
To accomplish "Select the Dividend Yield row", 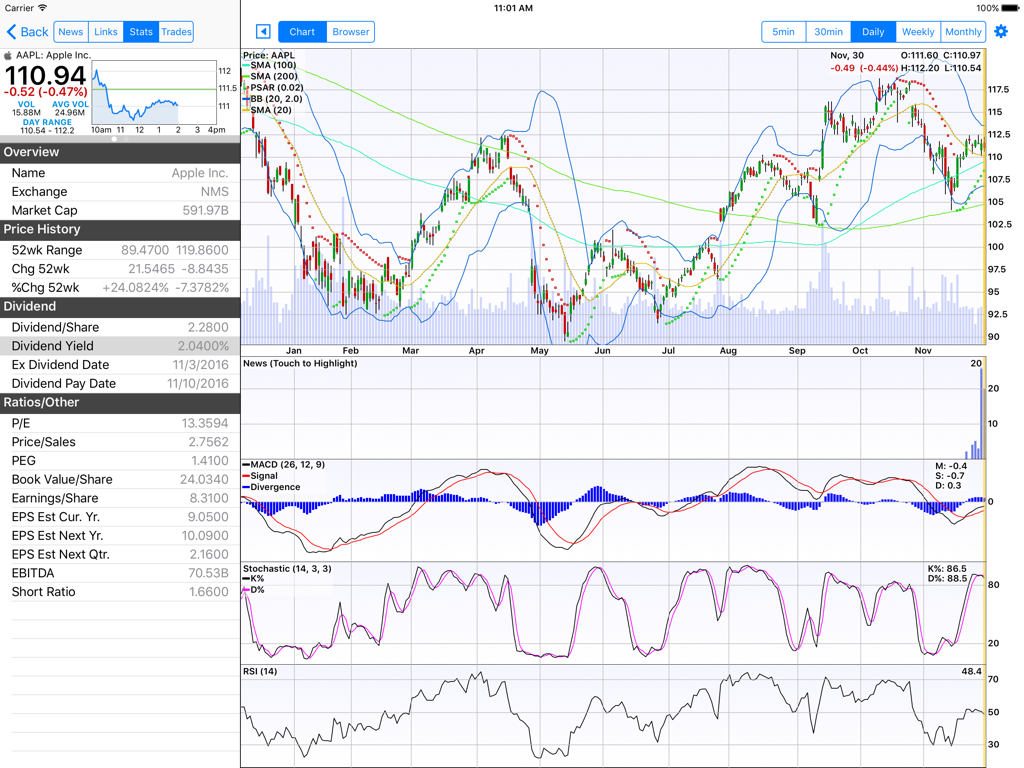I will coord(120,345).
